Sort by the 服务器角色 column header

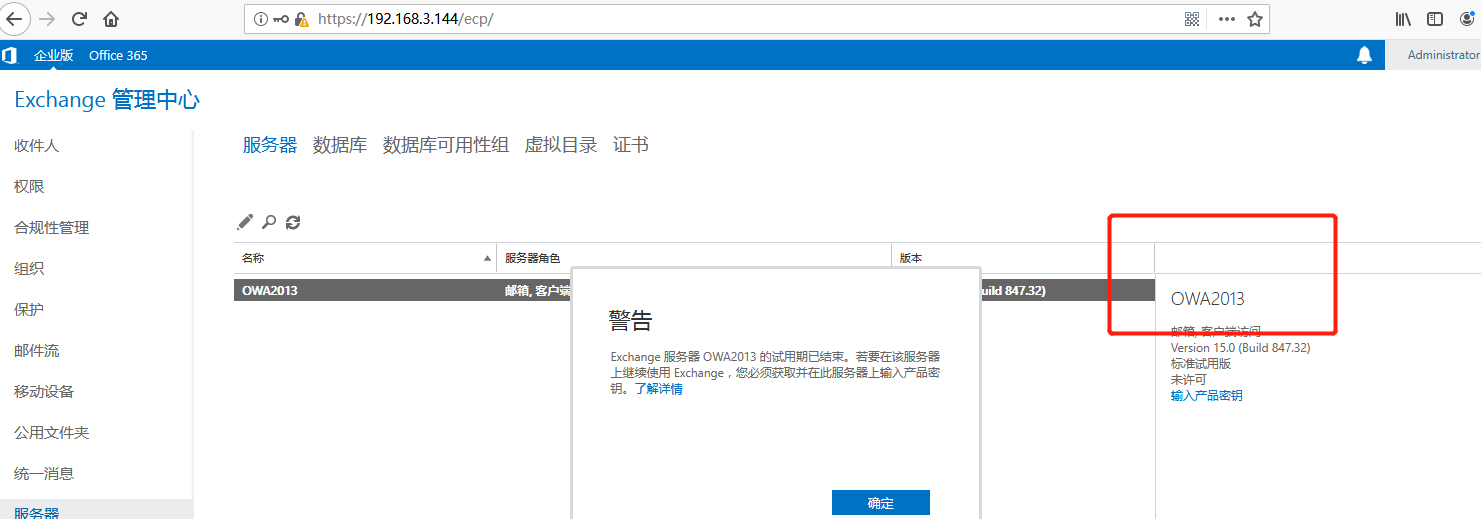point(694,258)
